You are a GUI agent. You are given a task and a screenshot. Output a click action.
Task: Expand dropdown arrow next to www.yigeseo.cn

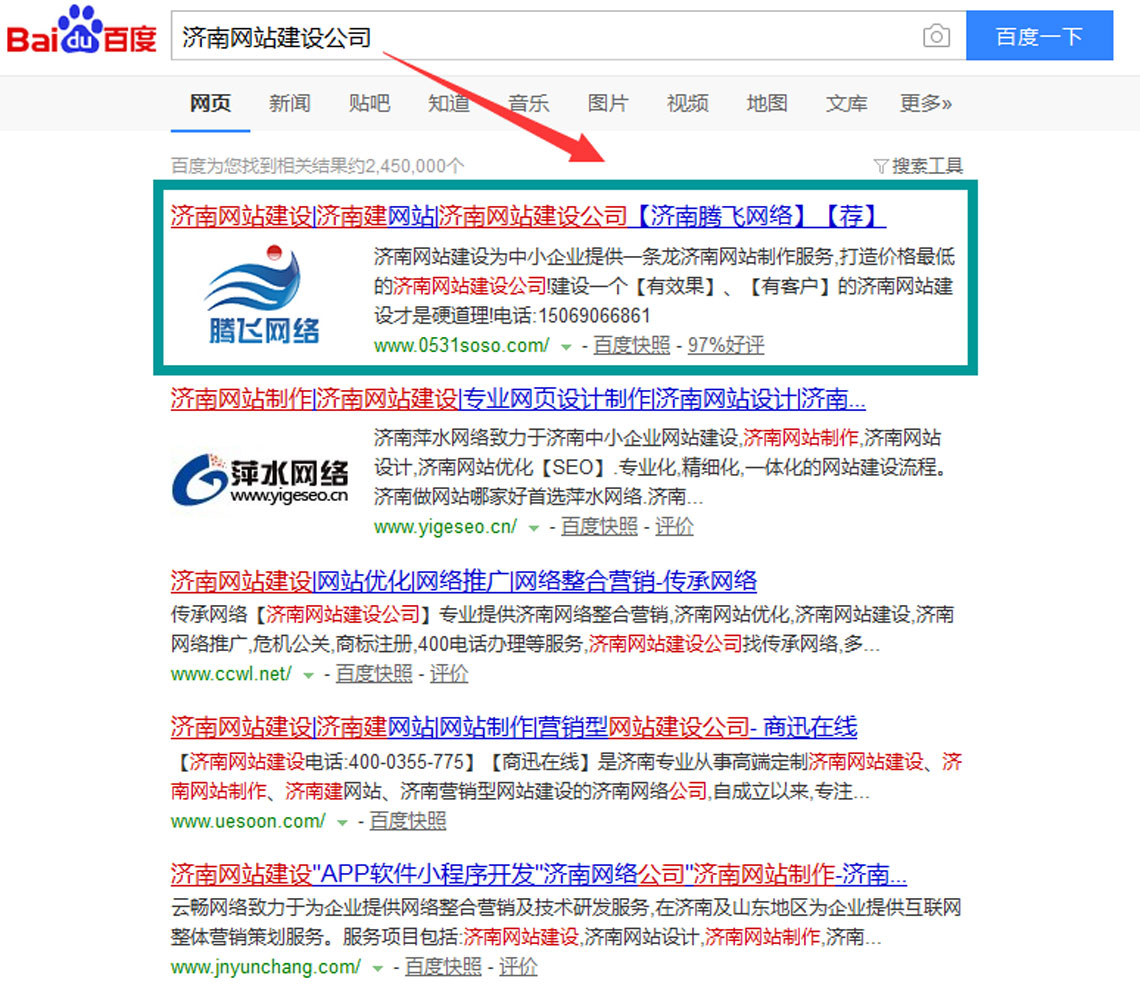[534, 528]
